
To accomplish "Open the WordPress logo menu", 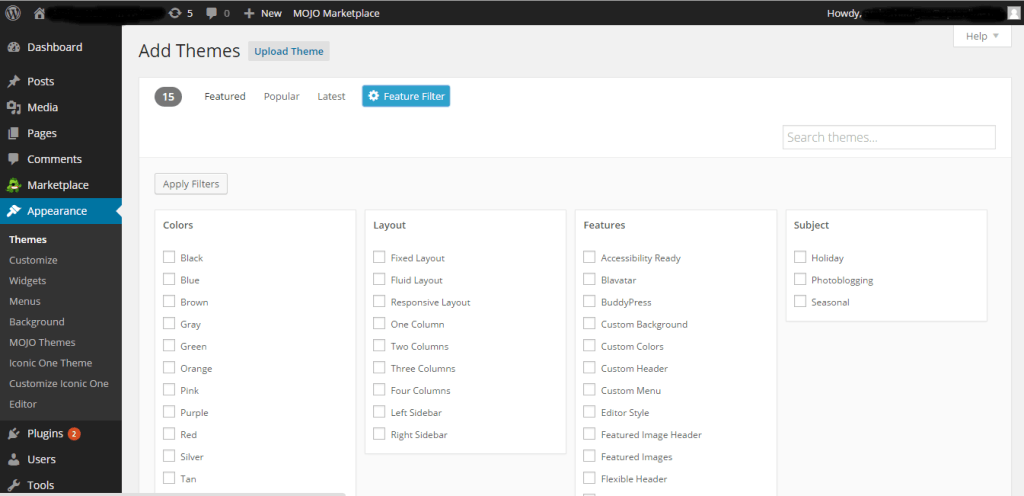I will [x=12, y=12].
